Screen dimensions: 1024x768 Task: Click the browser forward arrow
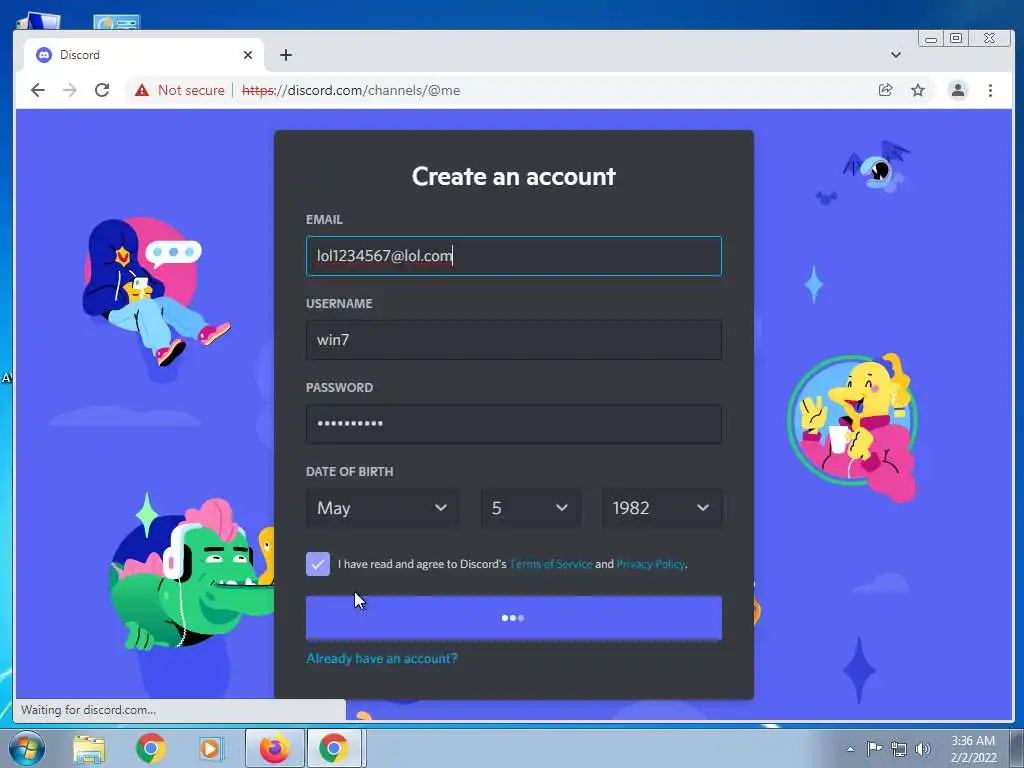coord(70,90)
